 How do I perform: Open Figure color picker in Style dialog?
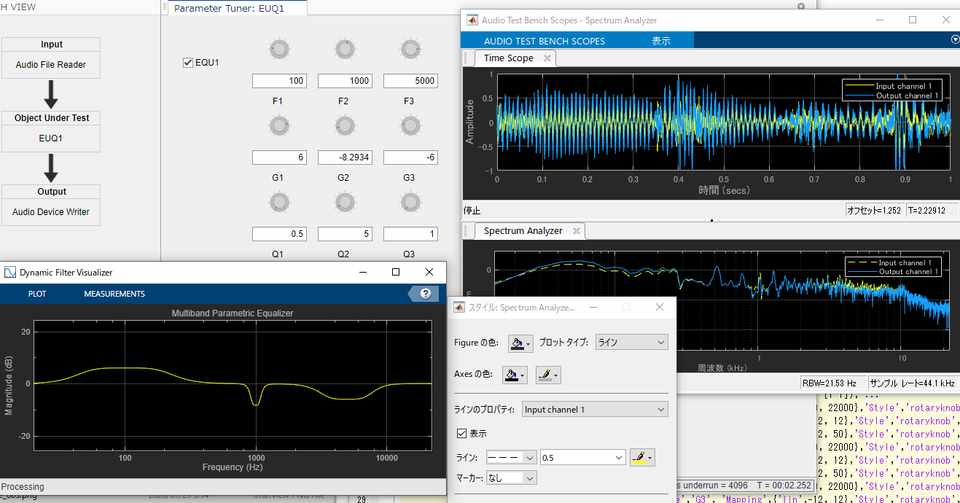point(520,343)
